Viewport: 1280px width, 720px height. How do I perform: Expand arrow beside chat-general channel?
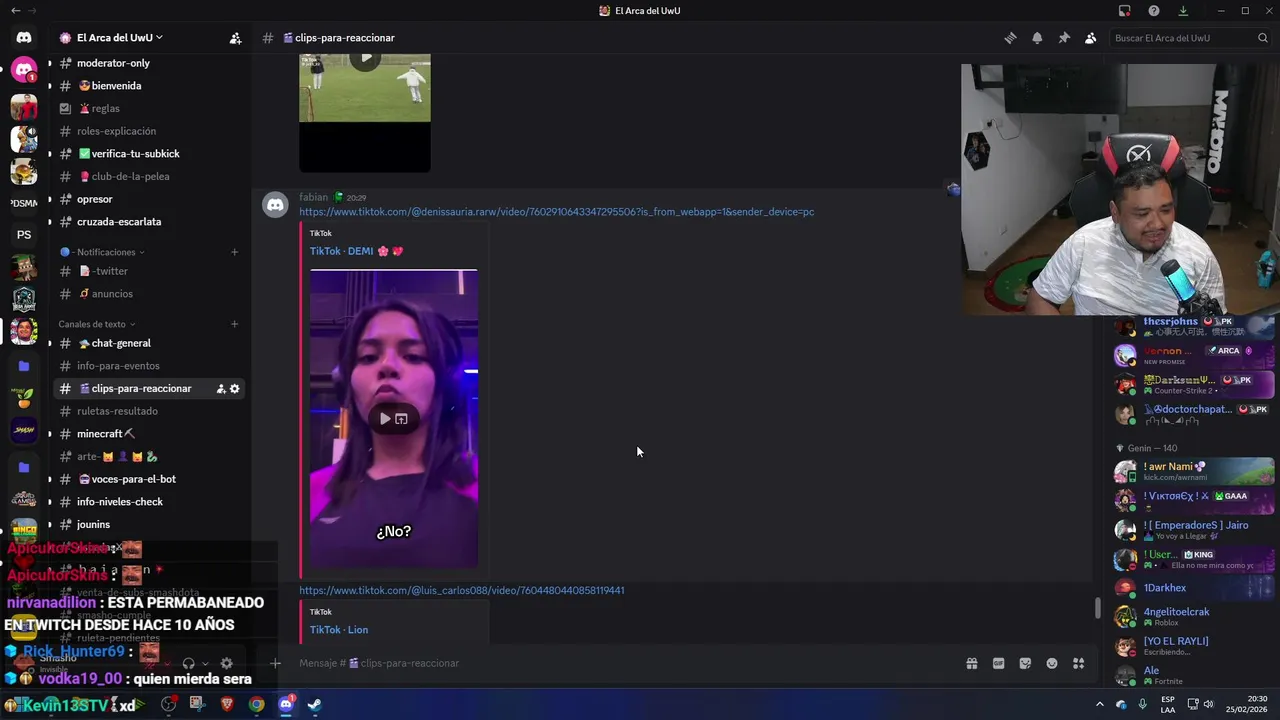[x=49, y=343]
